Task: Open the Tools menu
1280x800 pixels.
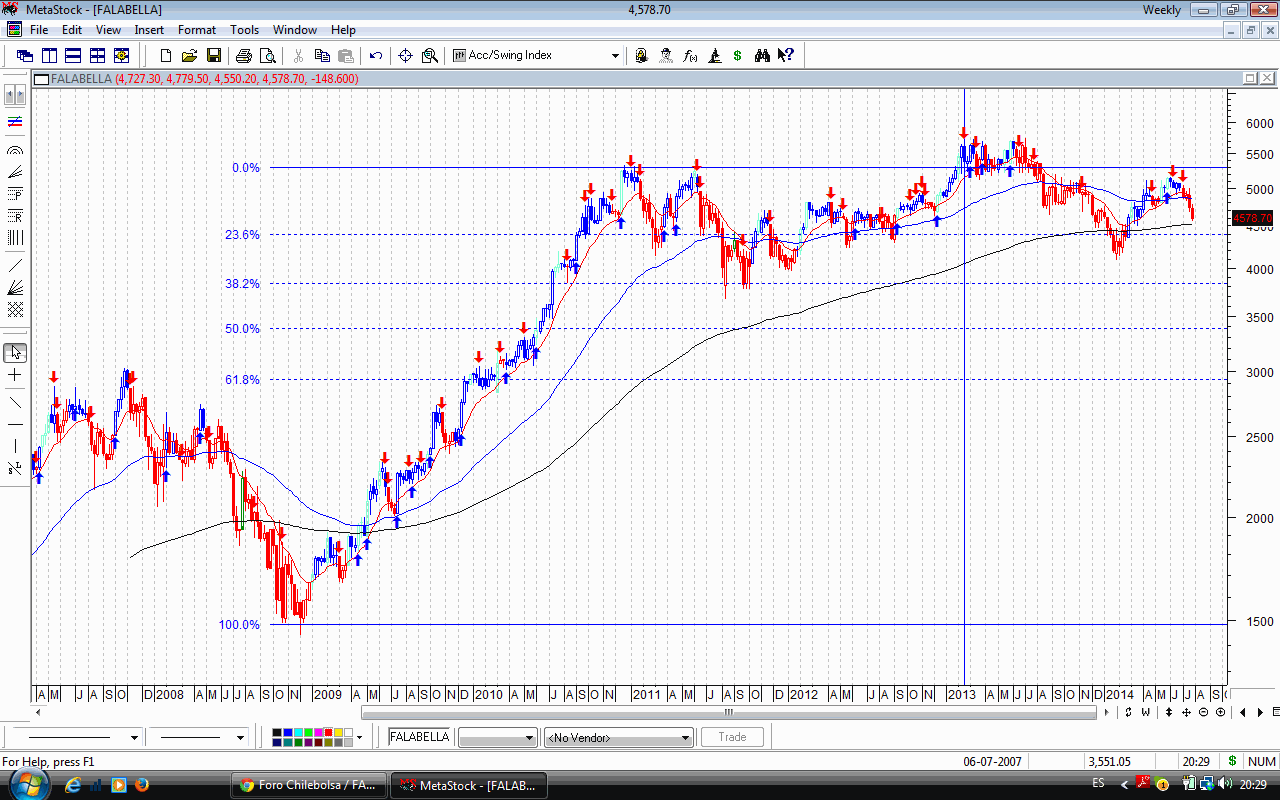Action: click(244, 30)
